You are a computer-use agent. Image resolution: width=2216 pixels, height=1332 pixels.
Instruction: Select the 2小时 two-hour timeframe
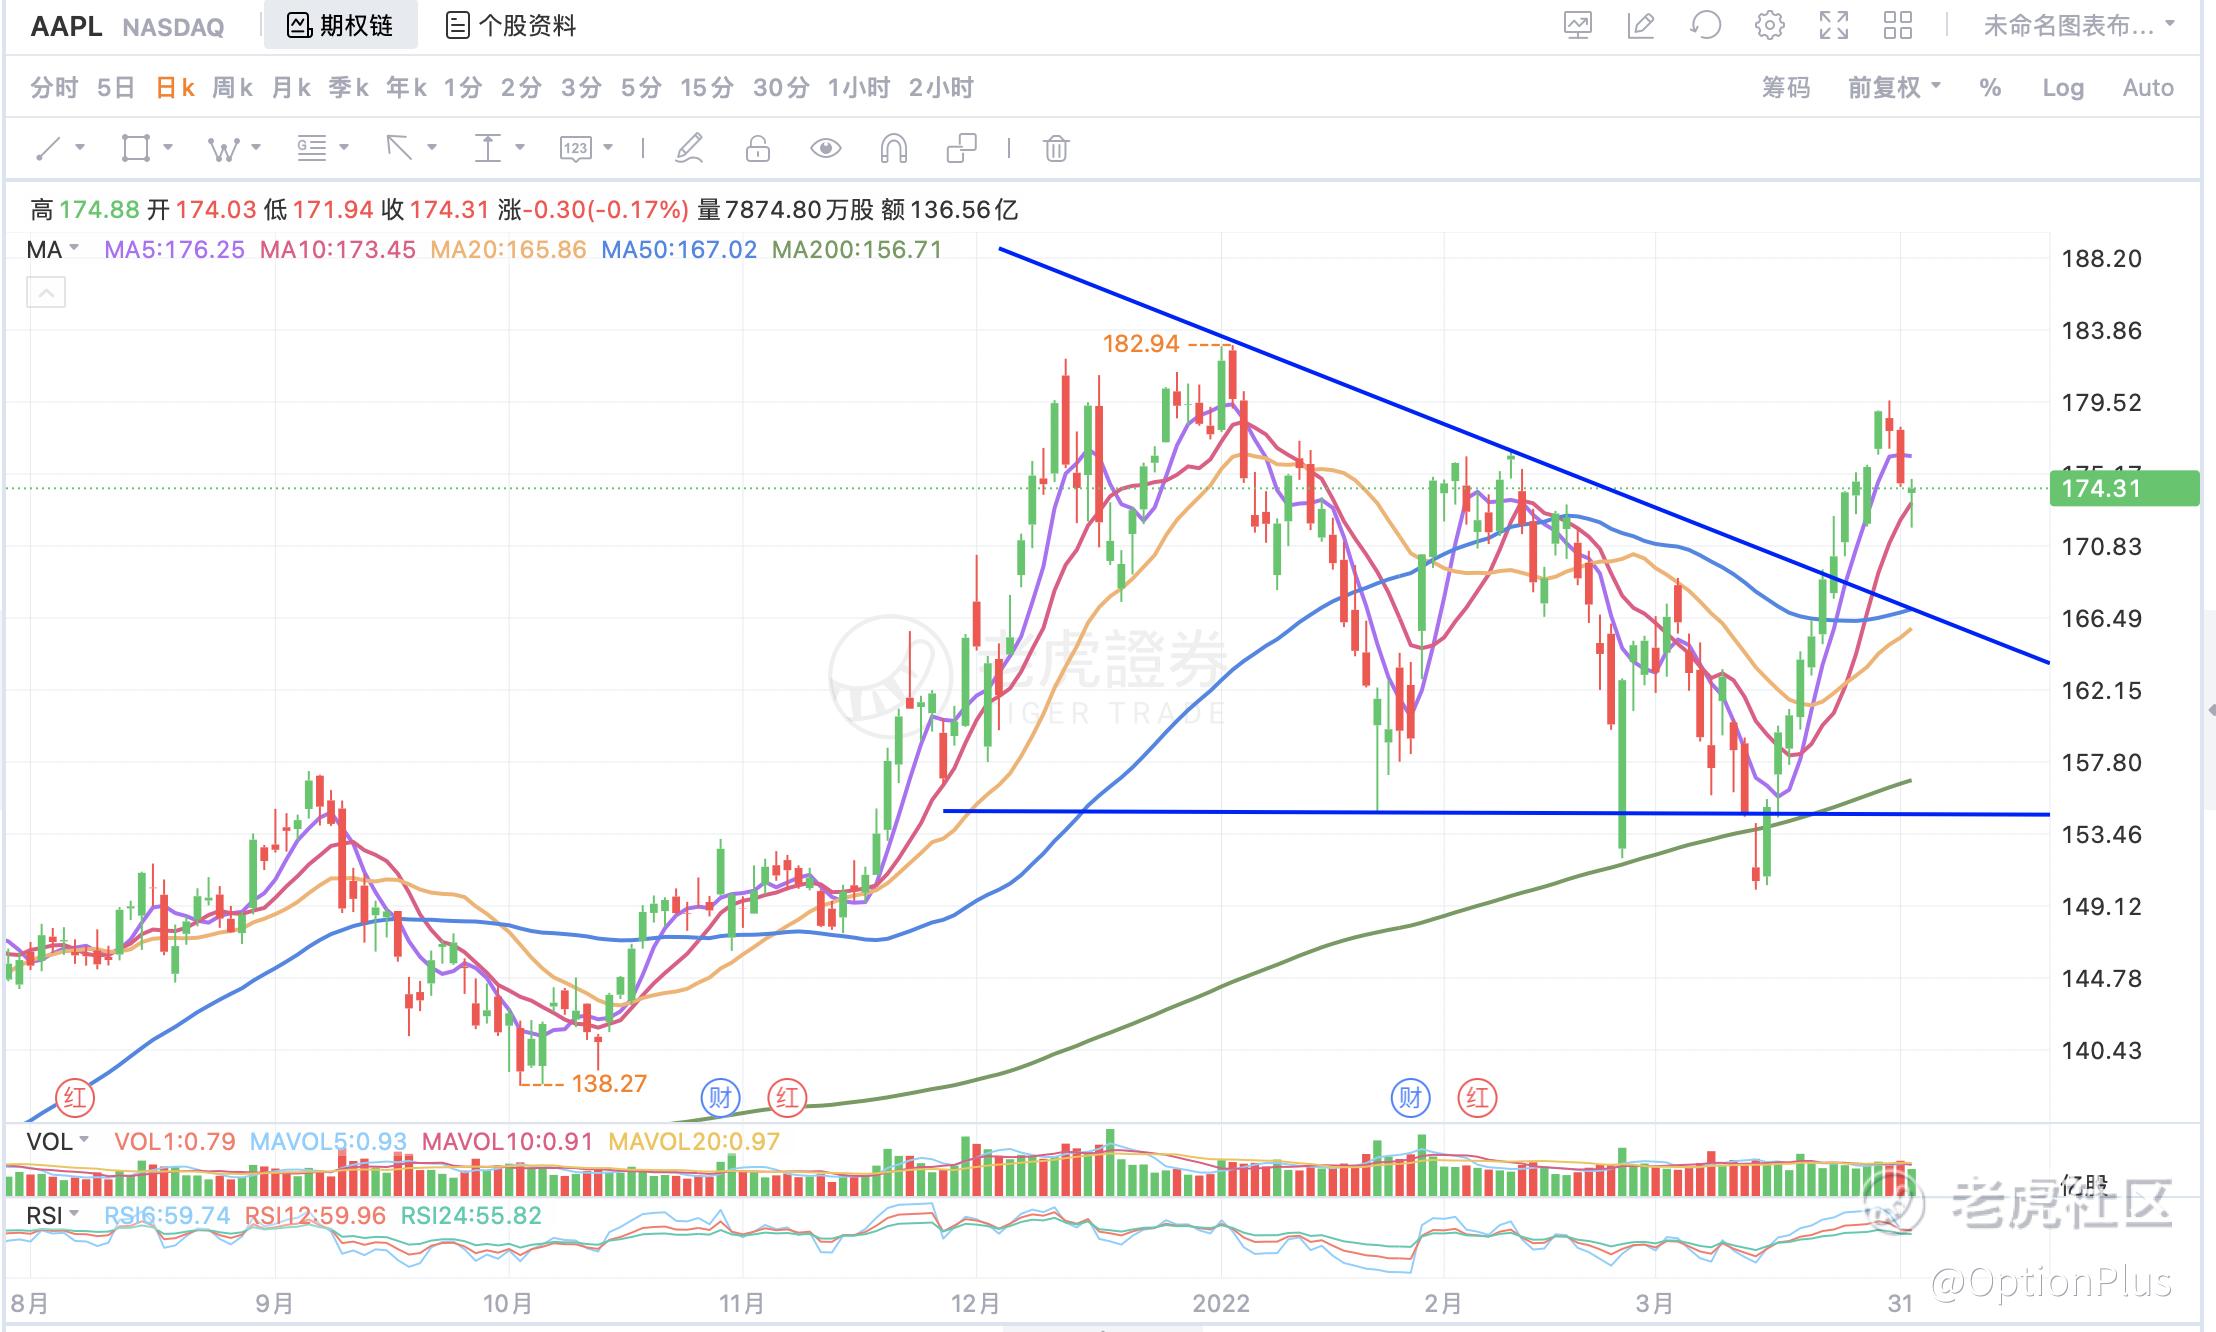[x=941, y=88]
